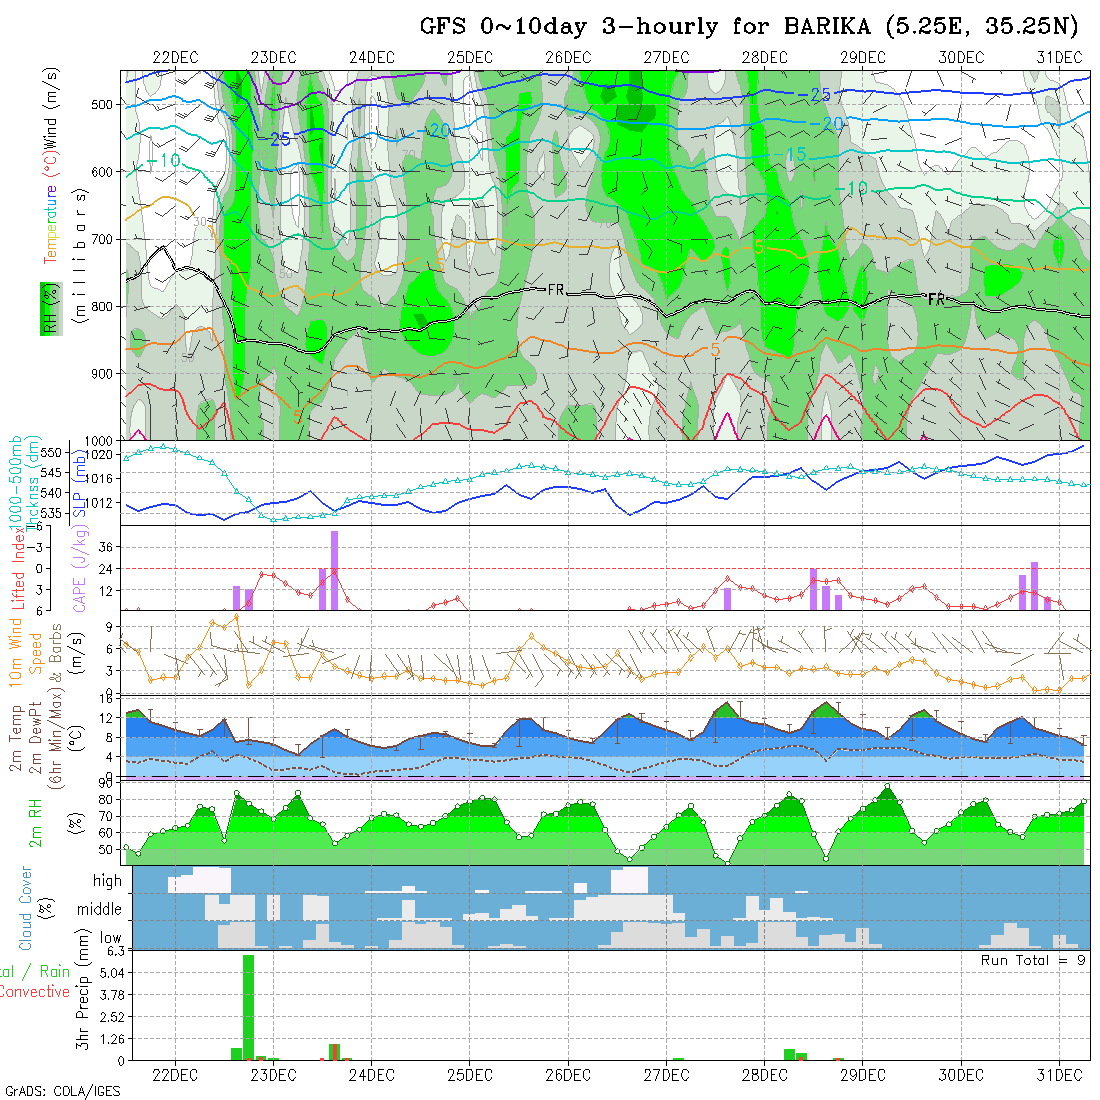Click the red convective precipitation bar
The width and height of the screenshot is (1100, 1100).
pos(335,1051)
